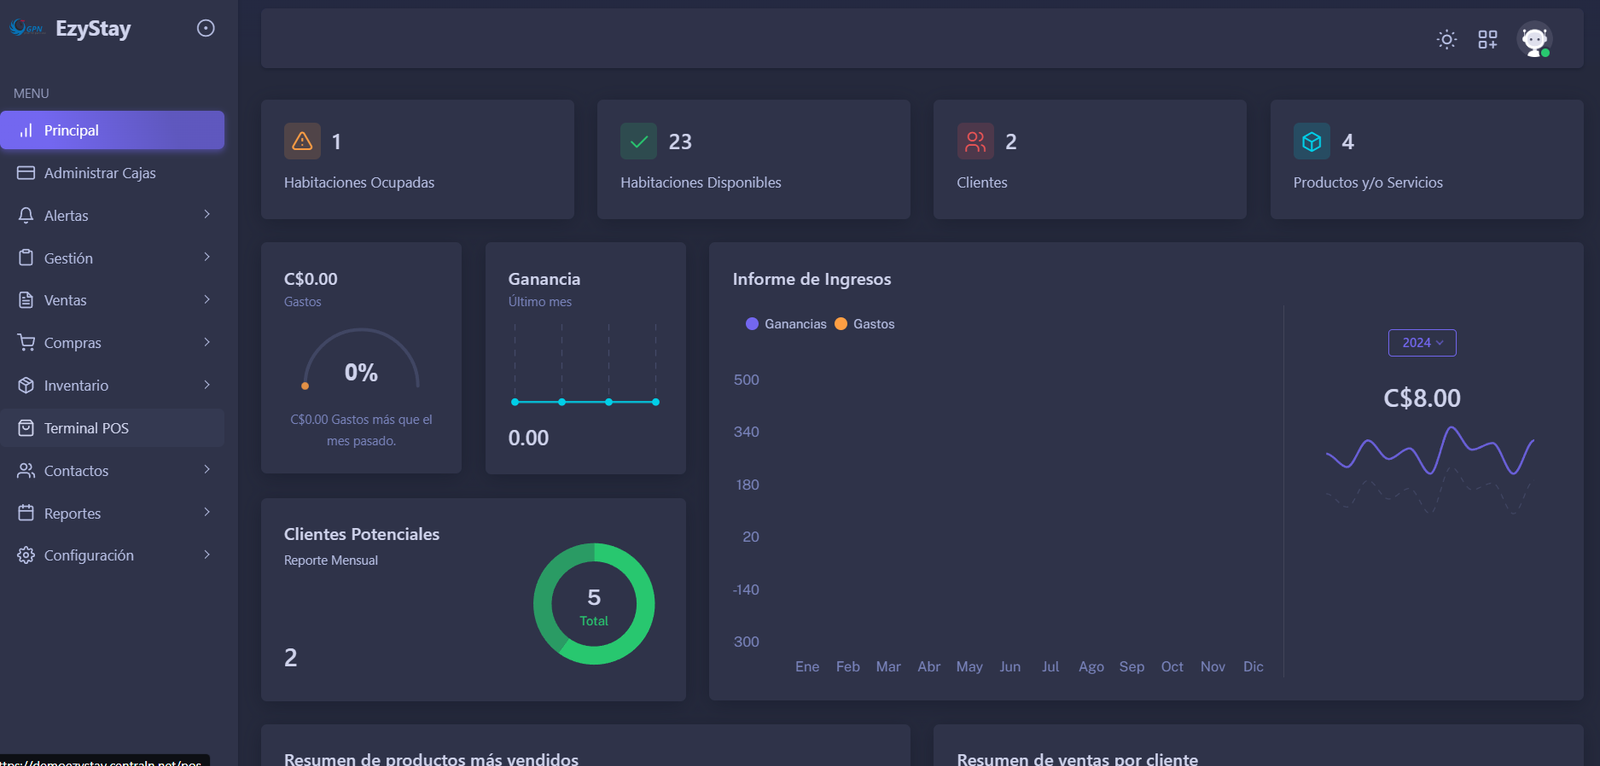Click the Clientes Potenciales donut chart
1600x766 pixels.
pos(594,604)
